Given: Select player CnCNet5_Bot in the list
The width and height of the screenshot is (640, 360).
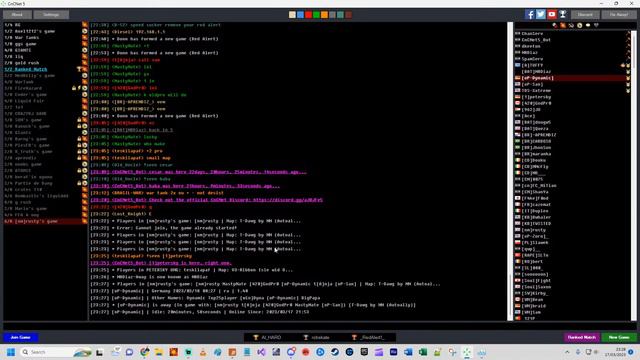Looking at the screenshot, I should (572, 40).
